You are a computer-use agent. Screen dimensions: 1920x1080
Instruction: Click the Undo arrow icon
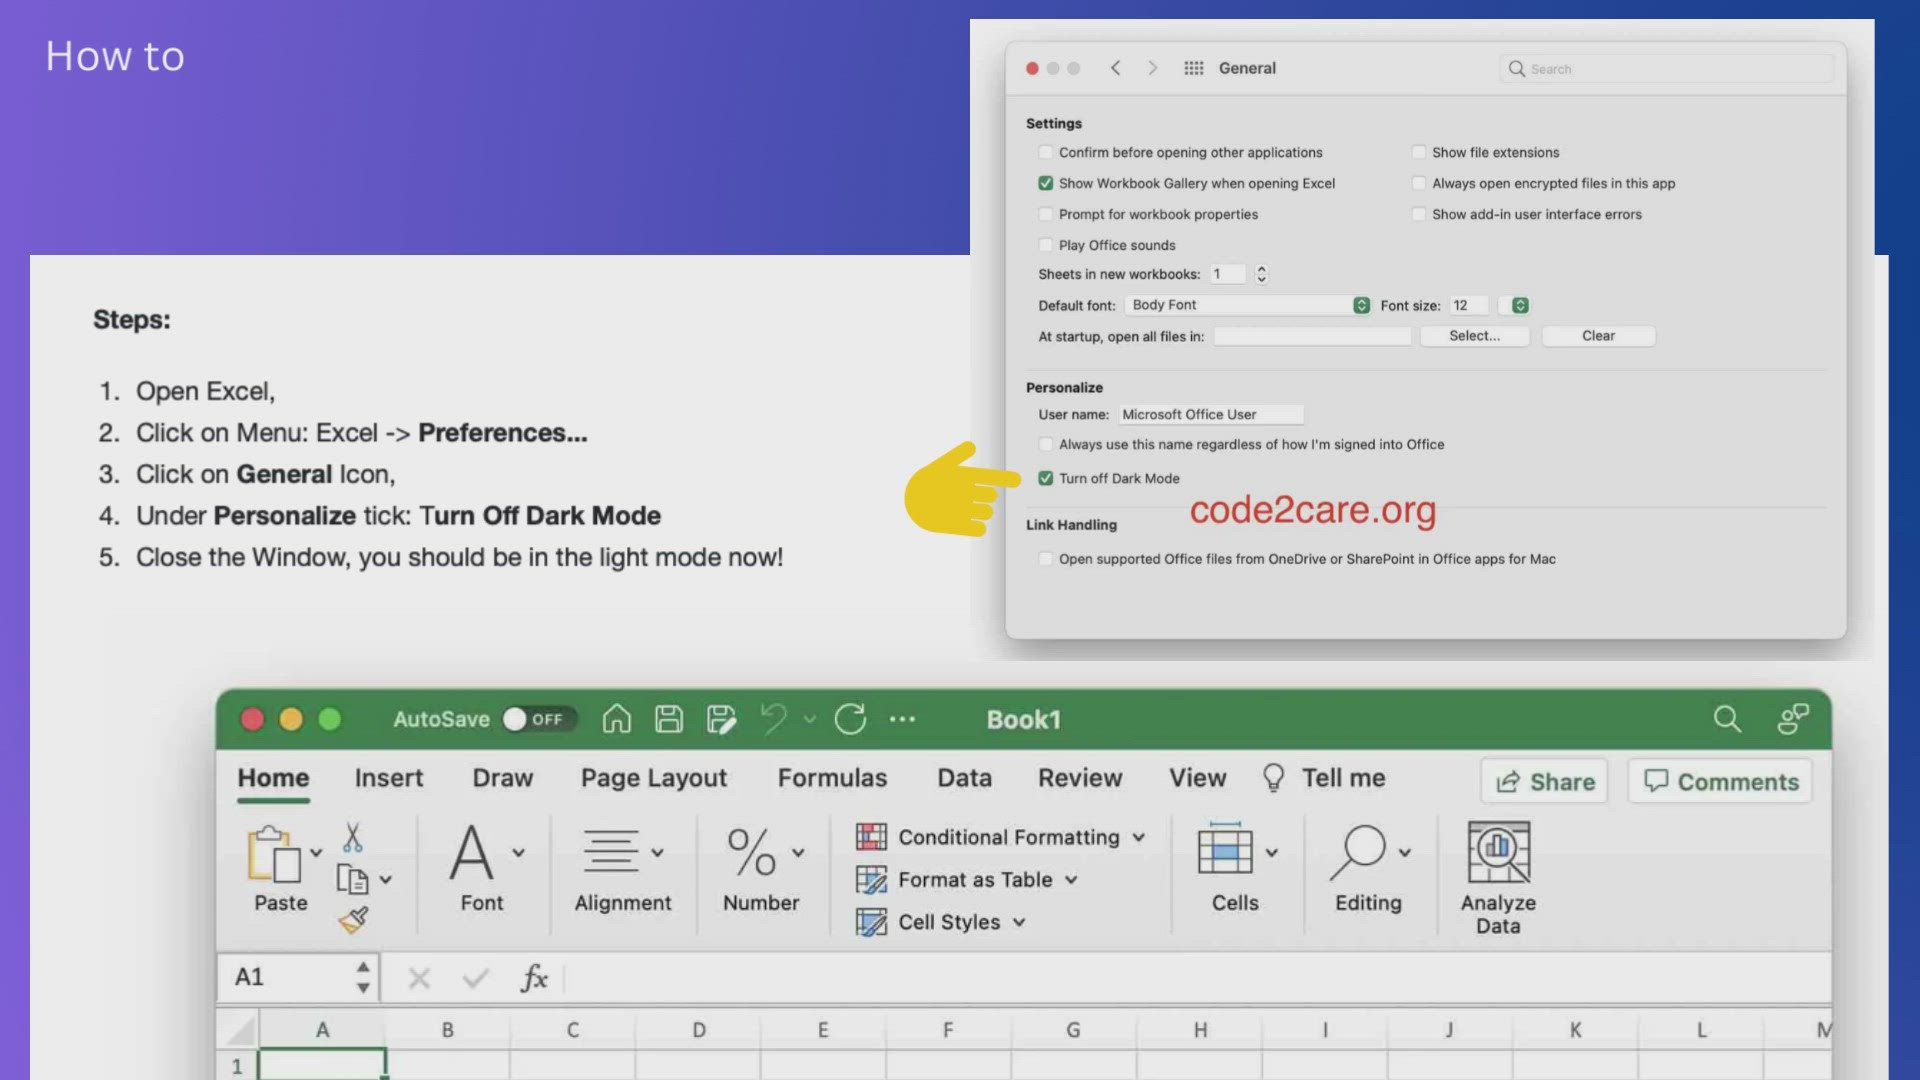(x=774, y=719)
